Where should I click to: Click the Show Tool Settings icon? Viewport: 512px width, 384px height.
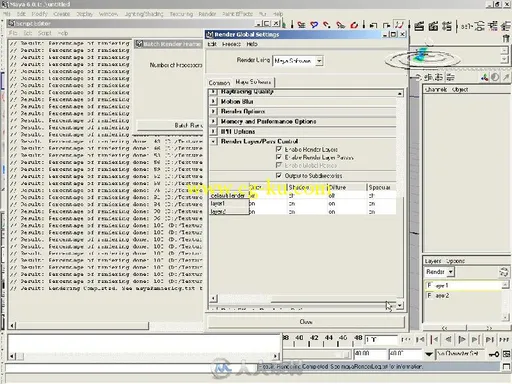tap(493, 26)
